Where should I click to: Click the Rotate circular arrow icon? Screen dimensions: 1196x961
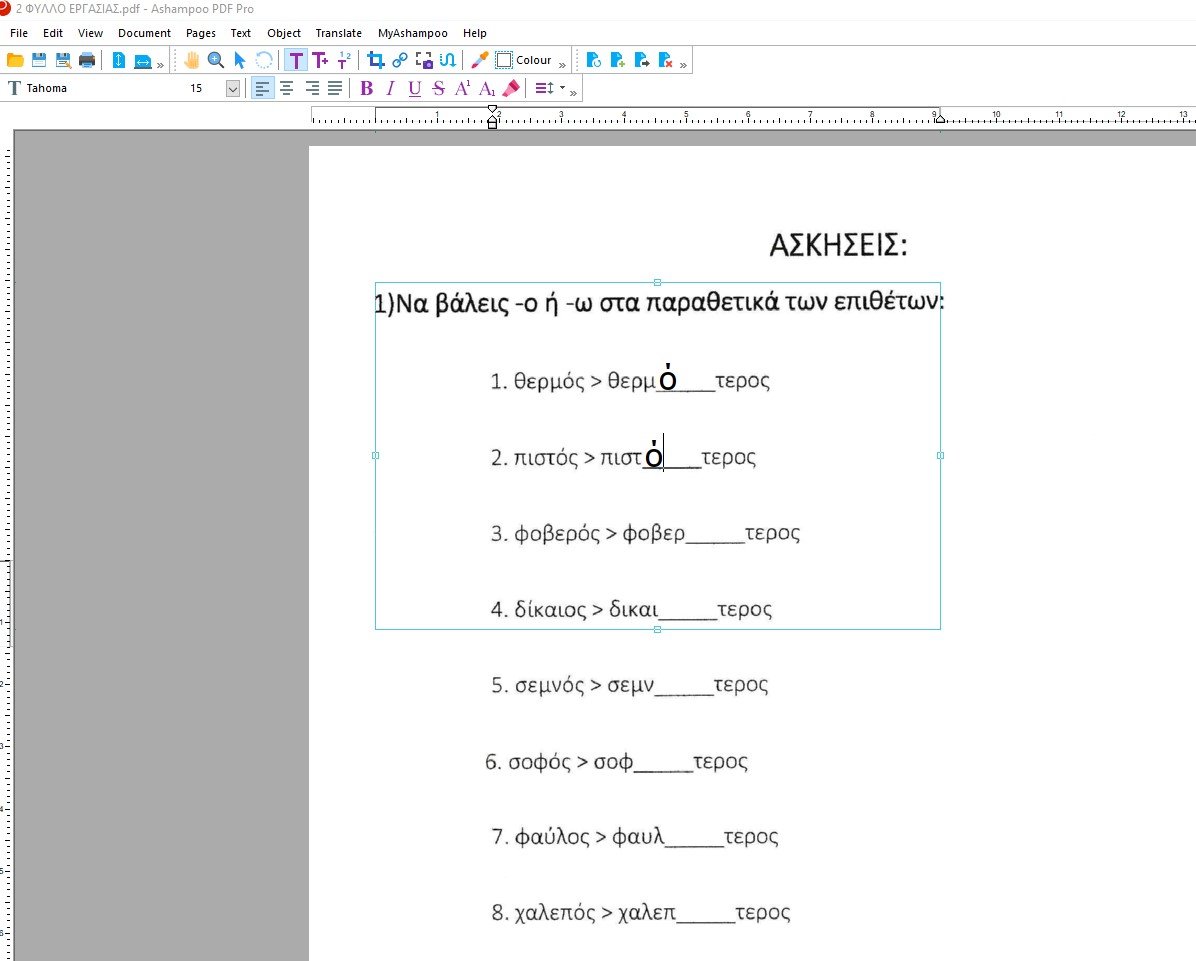click(264, 60)
